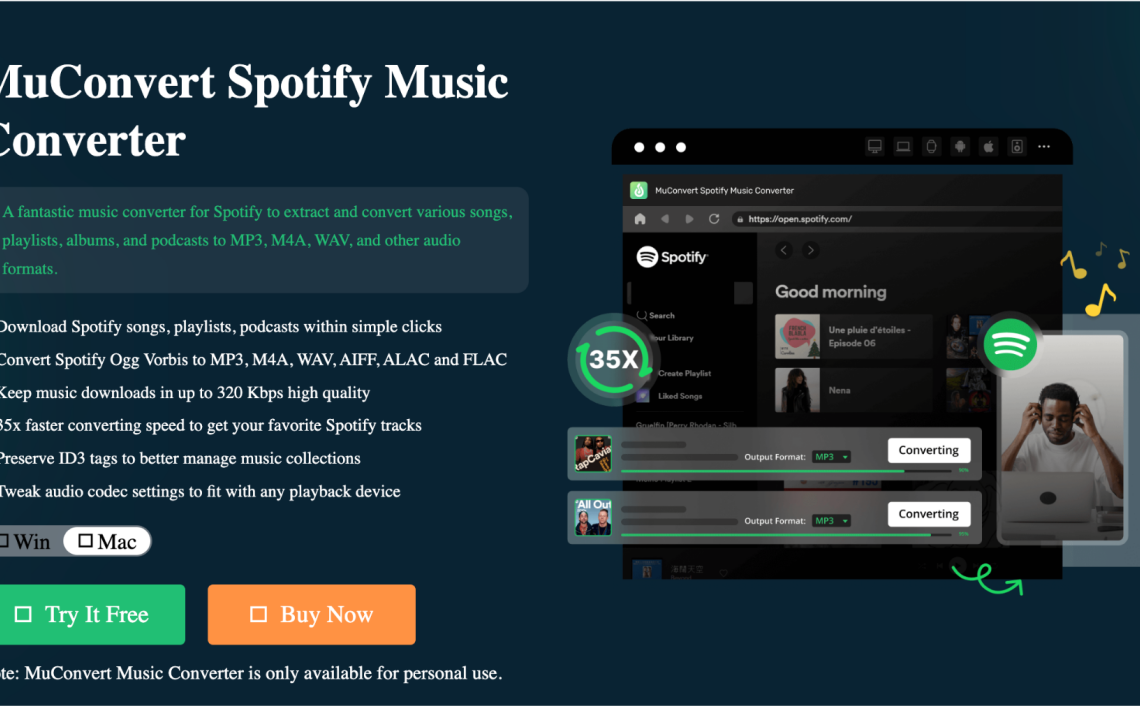1140x706 pixels.
Task: Click the home icon in converter toolbar
Action: (640, 219)
